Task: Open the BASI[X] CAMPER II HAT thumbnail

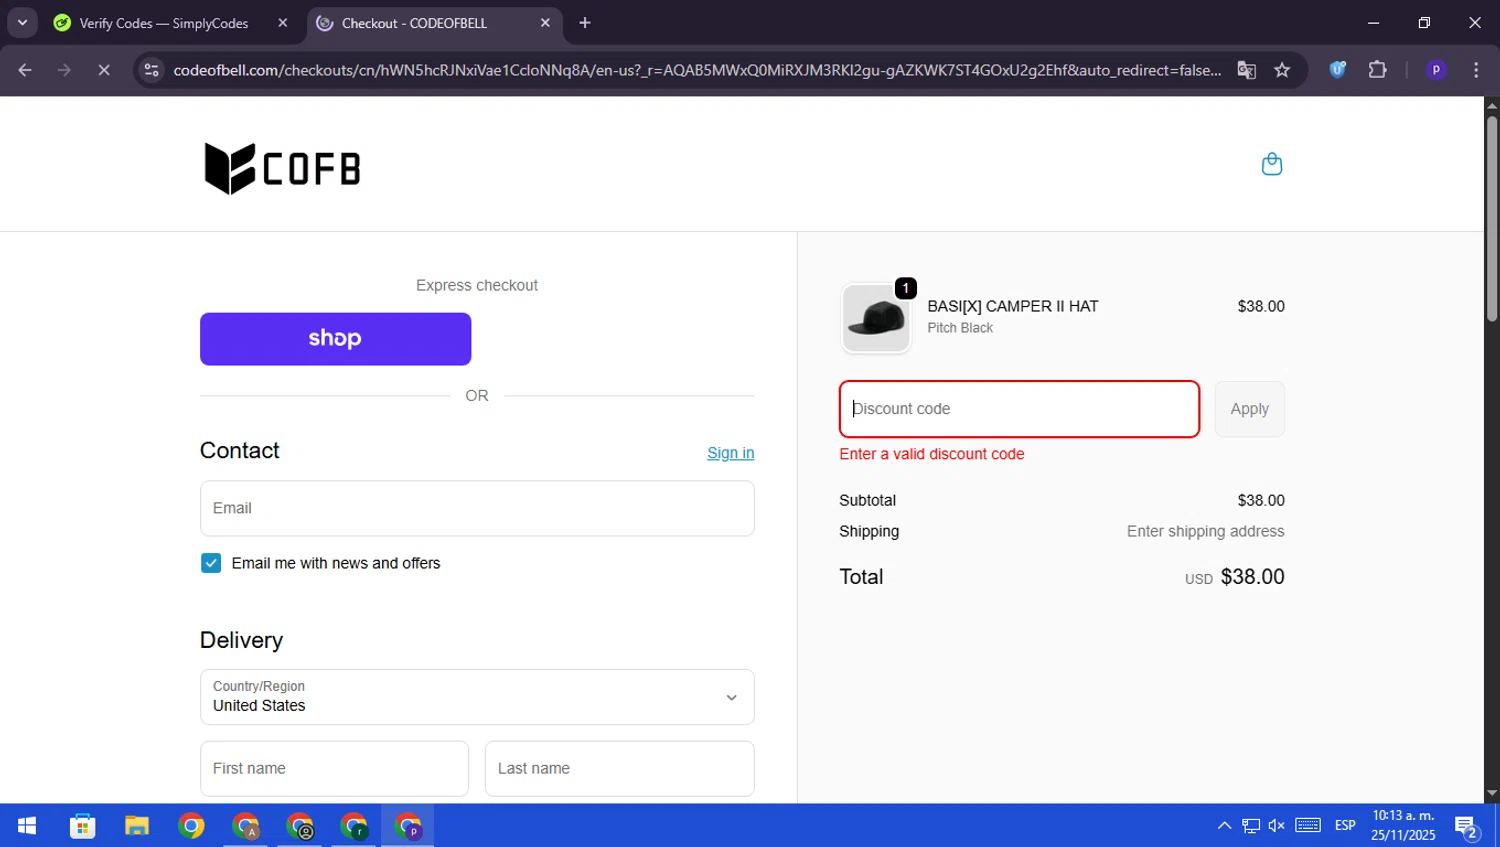Action: pyautogui.click(x=876, y=318)
